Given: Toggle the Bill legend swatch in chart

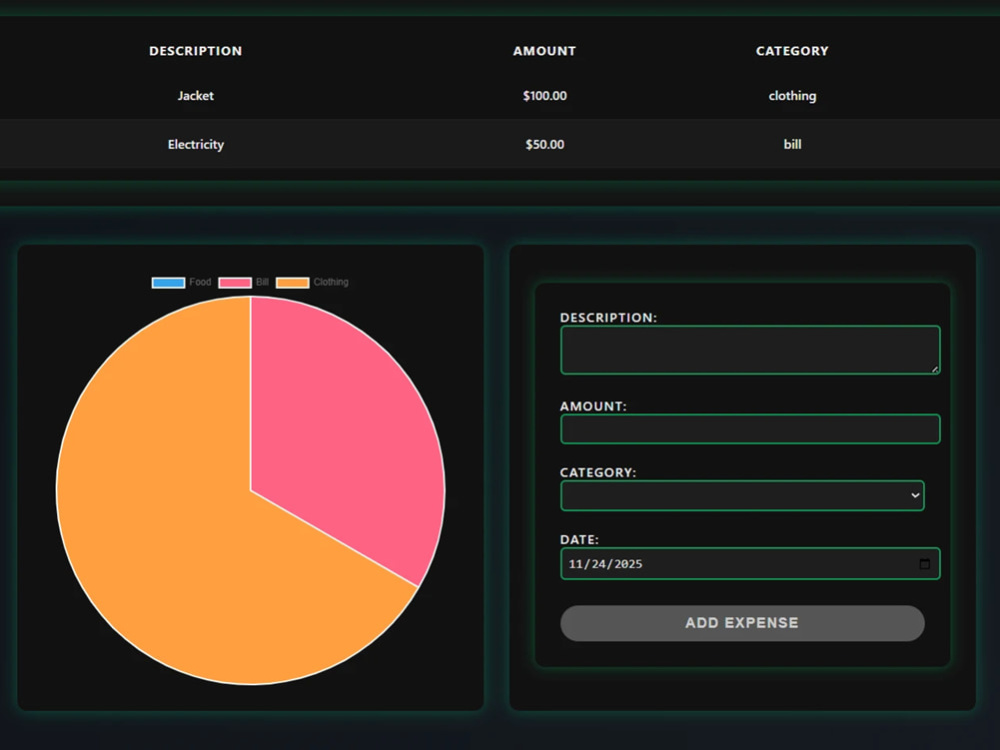Looking at the screenshot, I should point(235,283).
